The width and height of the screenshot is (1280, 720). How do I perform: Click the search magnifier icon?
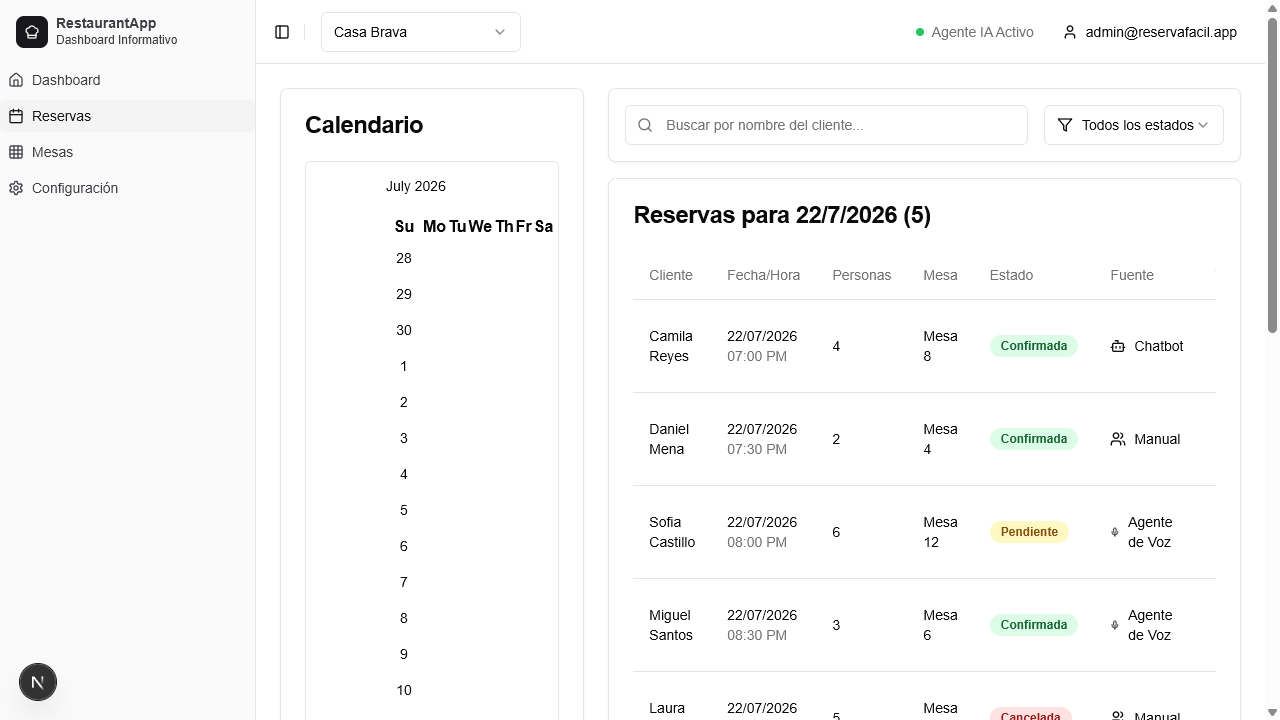(x=645, y=125)
